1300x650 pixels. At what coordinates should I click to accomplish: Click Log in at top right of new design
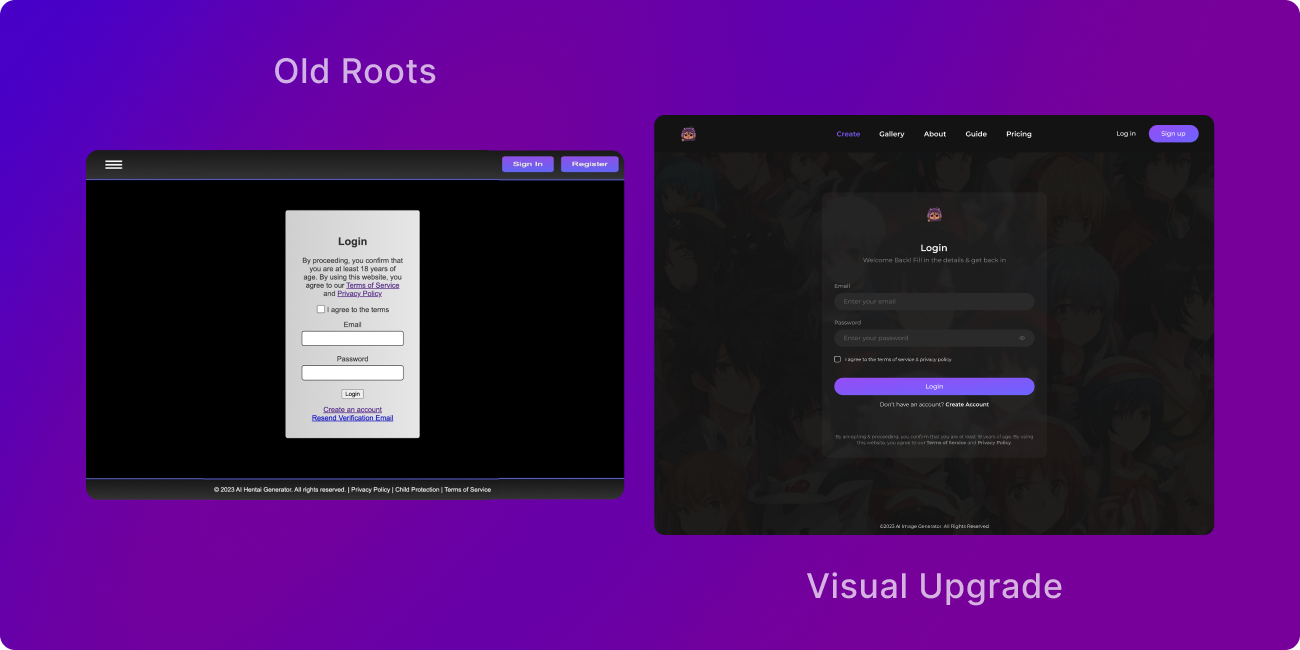1126,134
